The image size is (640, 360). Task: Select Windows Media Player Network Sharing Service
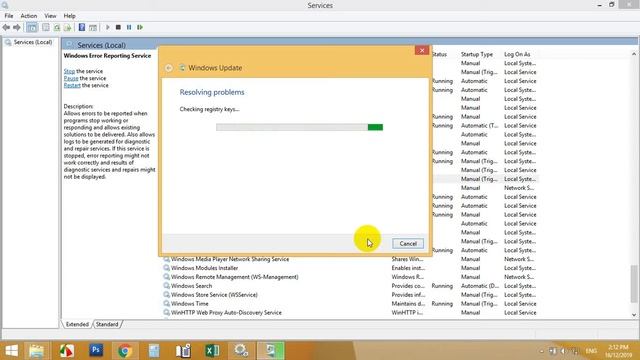230,259
